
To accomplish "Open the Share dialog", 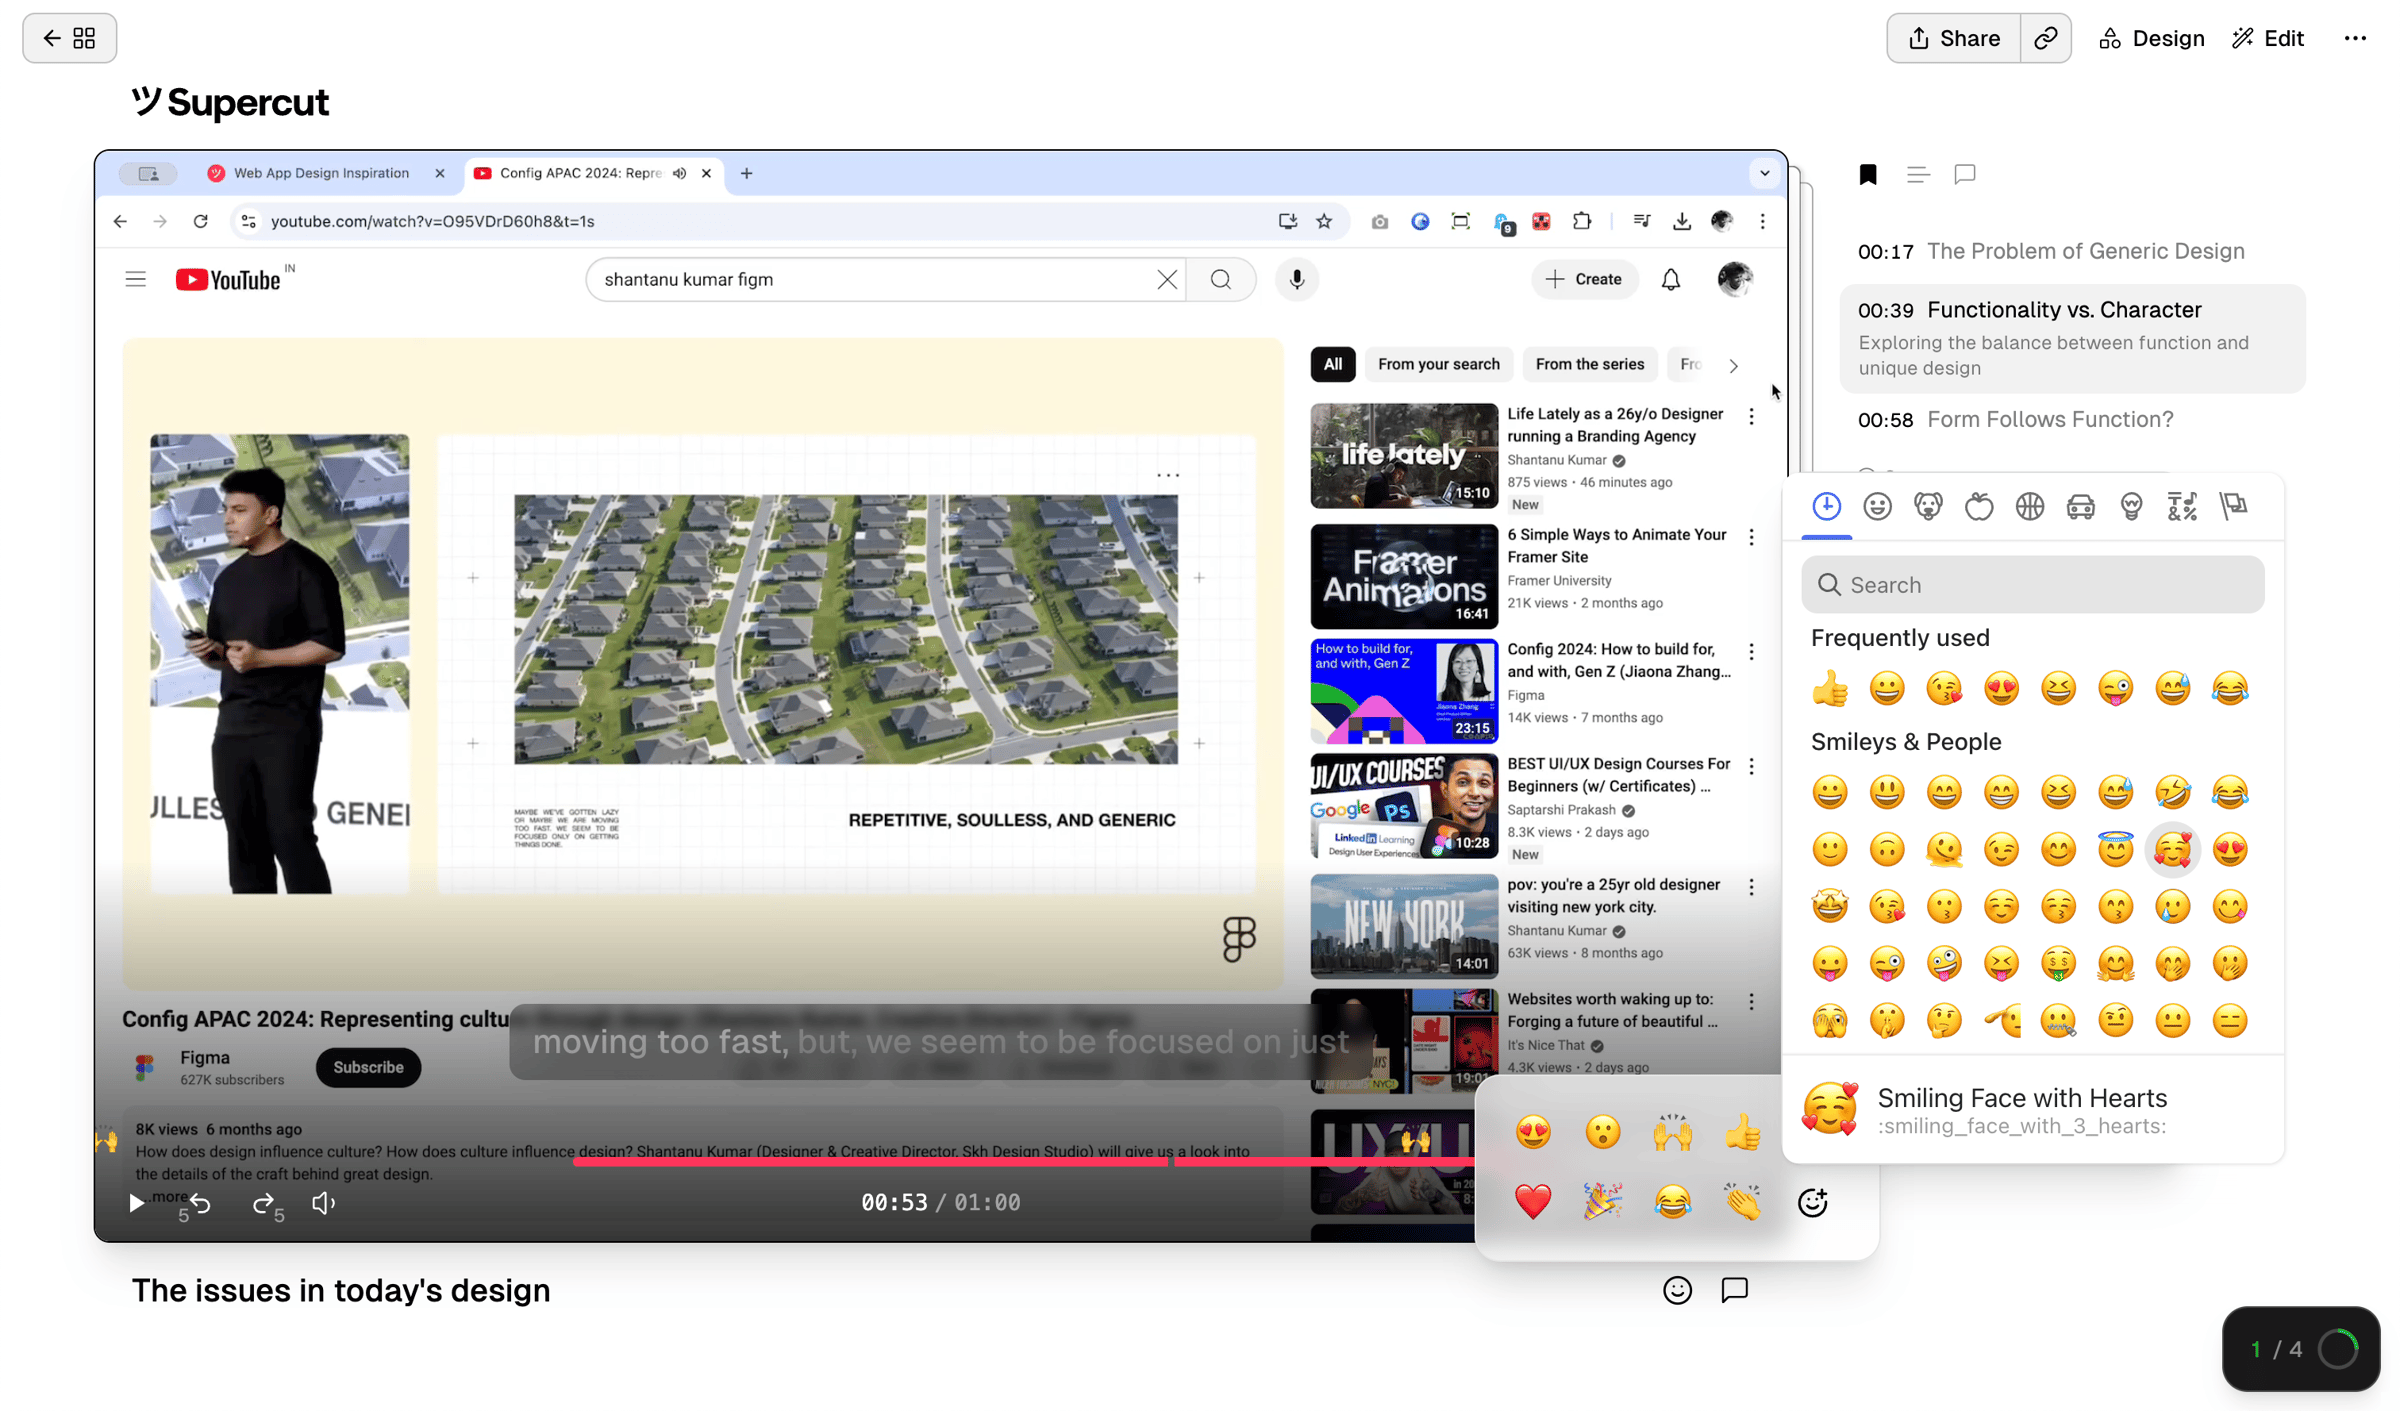I will pyautogui.click(x=1953, y=38).
